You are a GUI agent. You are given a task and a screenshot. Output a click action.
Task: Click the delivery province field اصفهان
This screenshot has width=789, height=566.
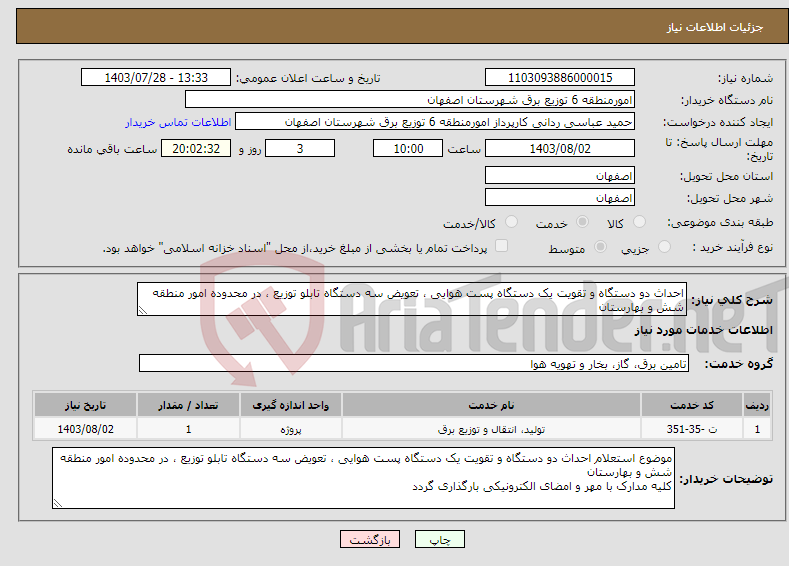click(x=560, y=176)
